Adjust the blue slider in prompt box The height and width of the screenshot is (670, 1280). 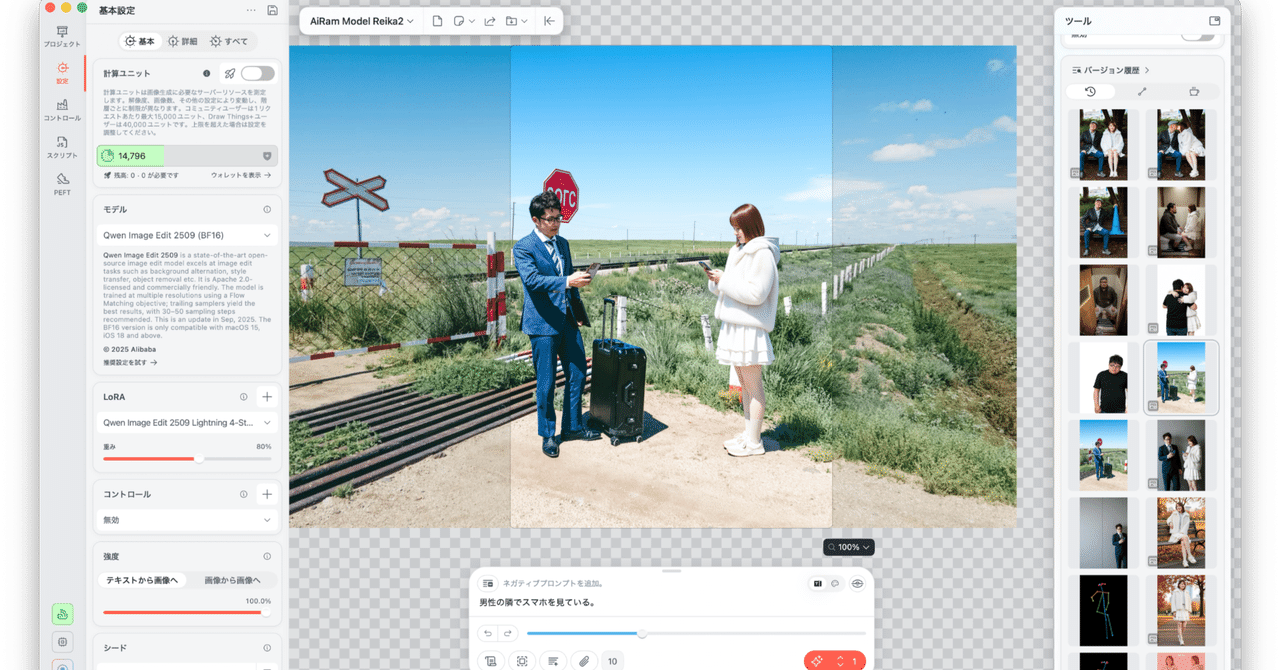point(696,633)
